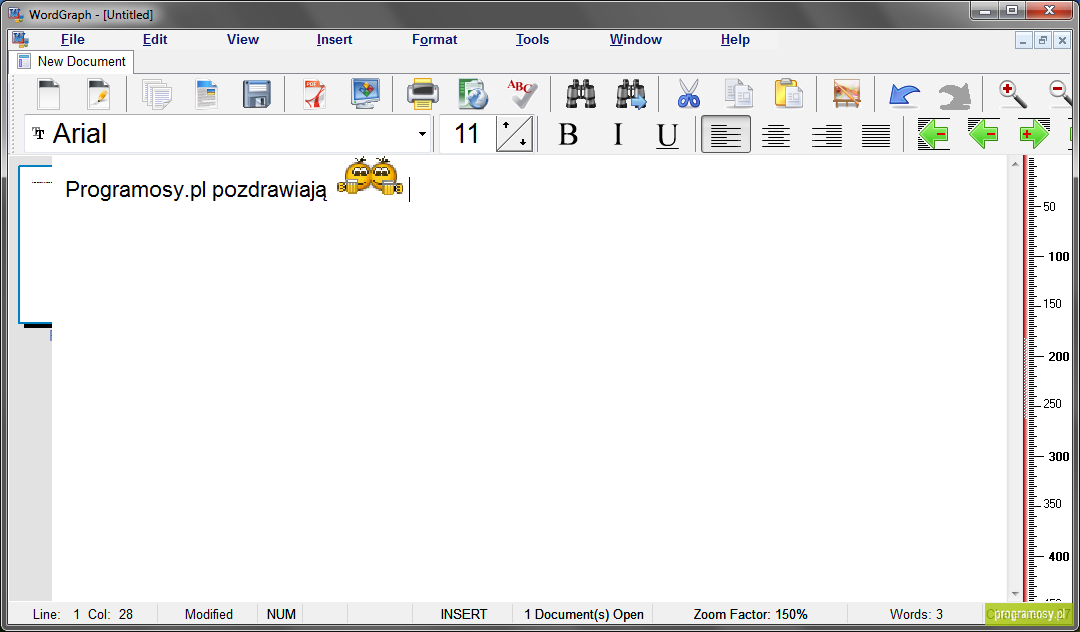Image resolution: width=1080 pixels, height=632 pixels.
Task: Click the beer mugs emoticon in document
Action: tap(370, 177)
